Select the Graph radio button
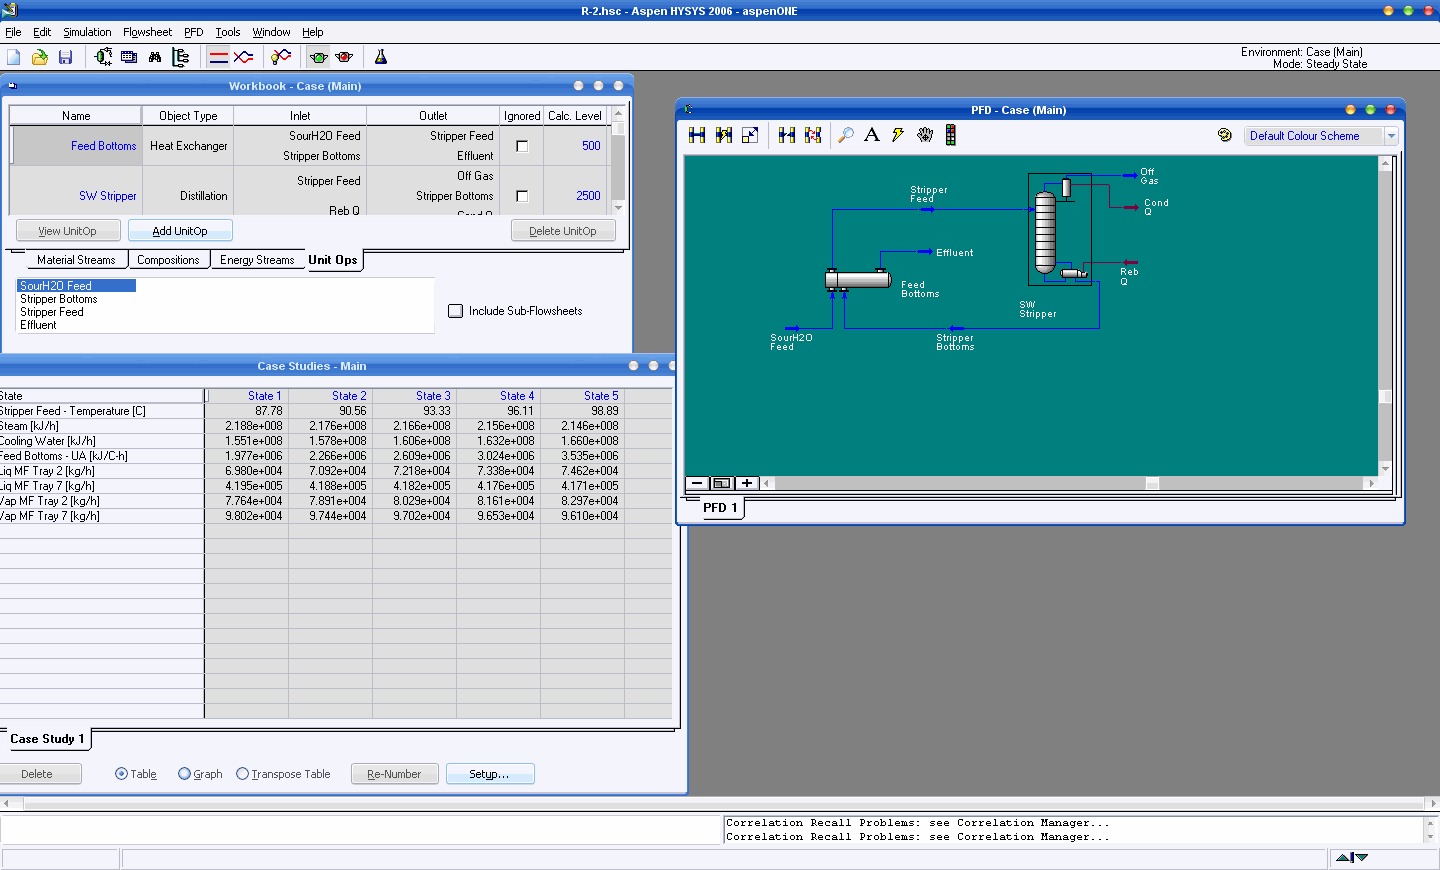This screenshot has height=870, width=1440. pos(184,774)
